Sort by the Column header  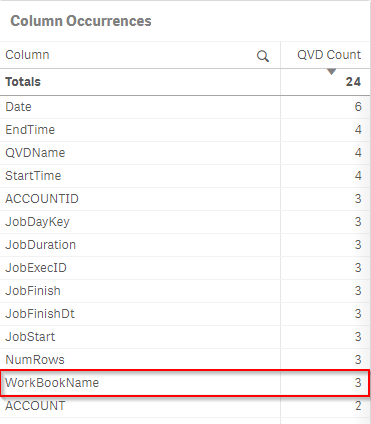[27, 55]
